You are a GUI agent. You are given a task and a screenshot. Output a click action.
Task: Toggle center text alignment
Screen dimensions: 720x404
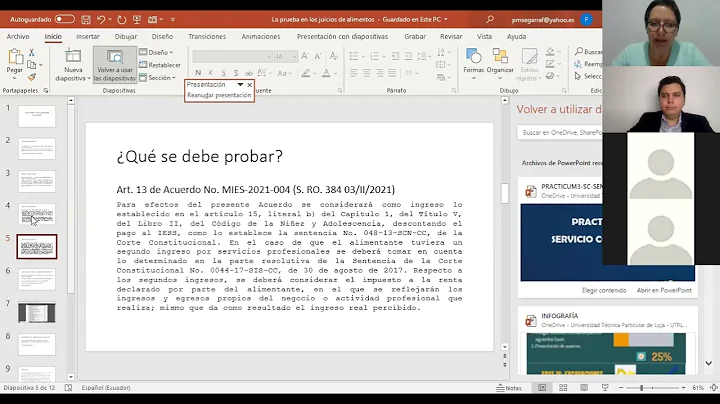(366, 73)
